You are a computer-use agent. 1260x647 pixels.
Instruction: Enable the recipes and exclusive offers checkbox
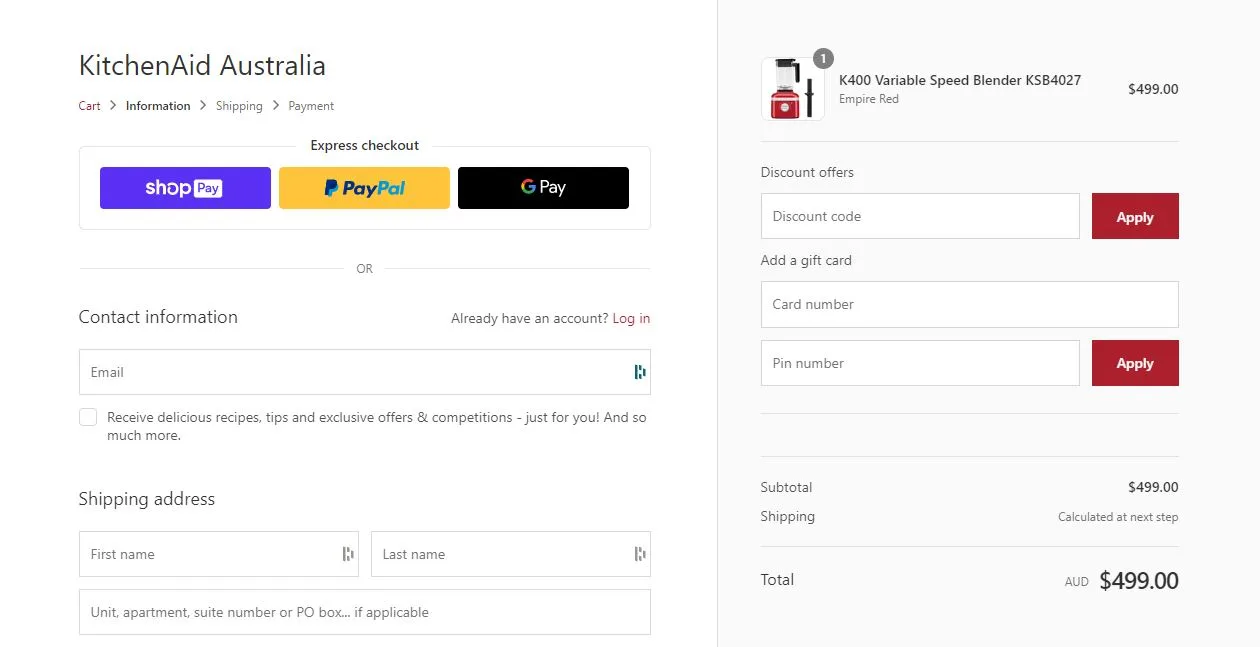pyautogui.click(x=88, y=417)
